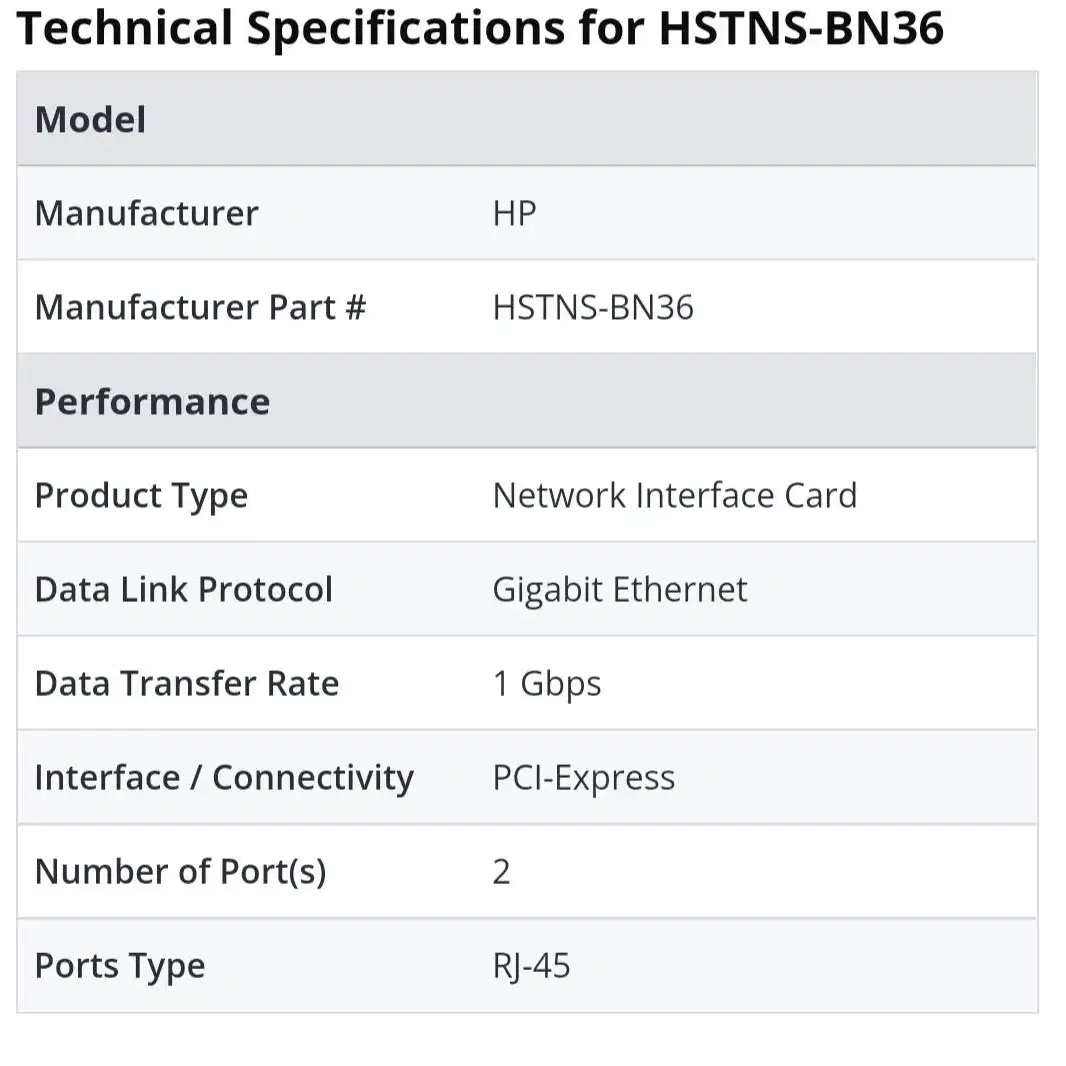Select the 1 Gbps value
Screen dimensions: 1066x1066
point(547,684)
